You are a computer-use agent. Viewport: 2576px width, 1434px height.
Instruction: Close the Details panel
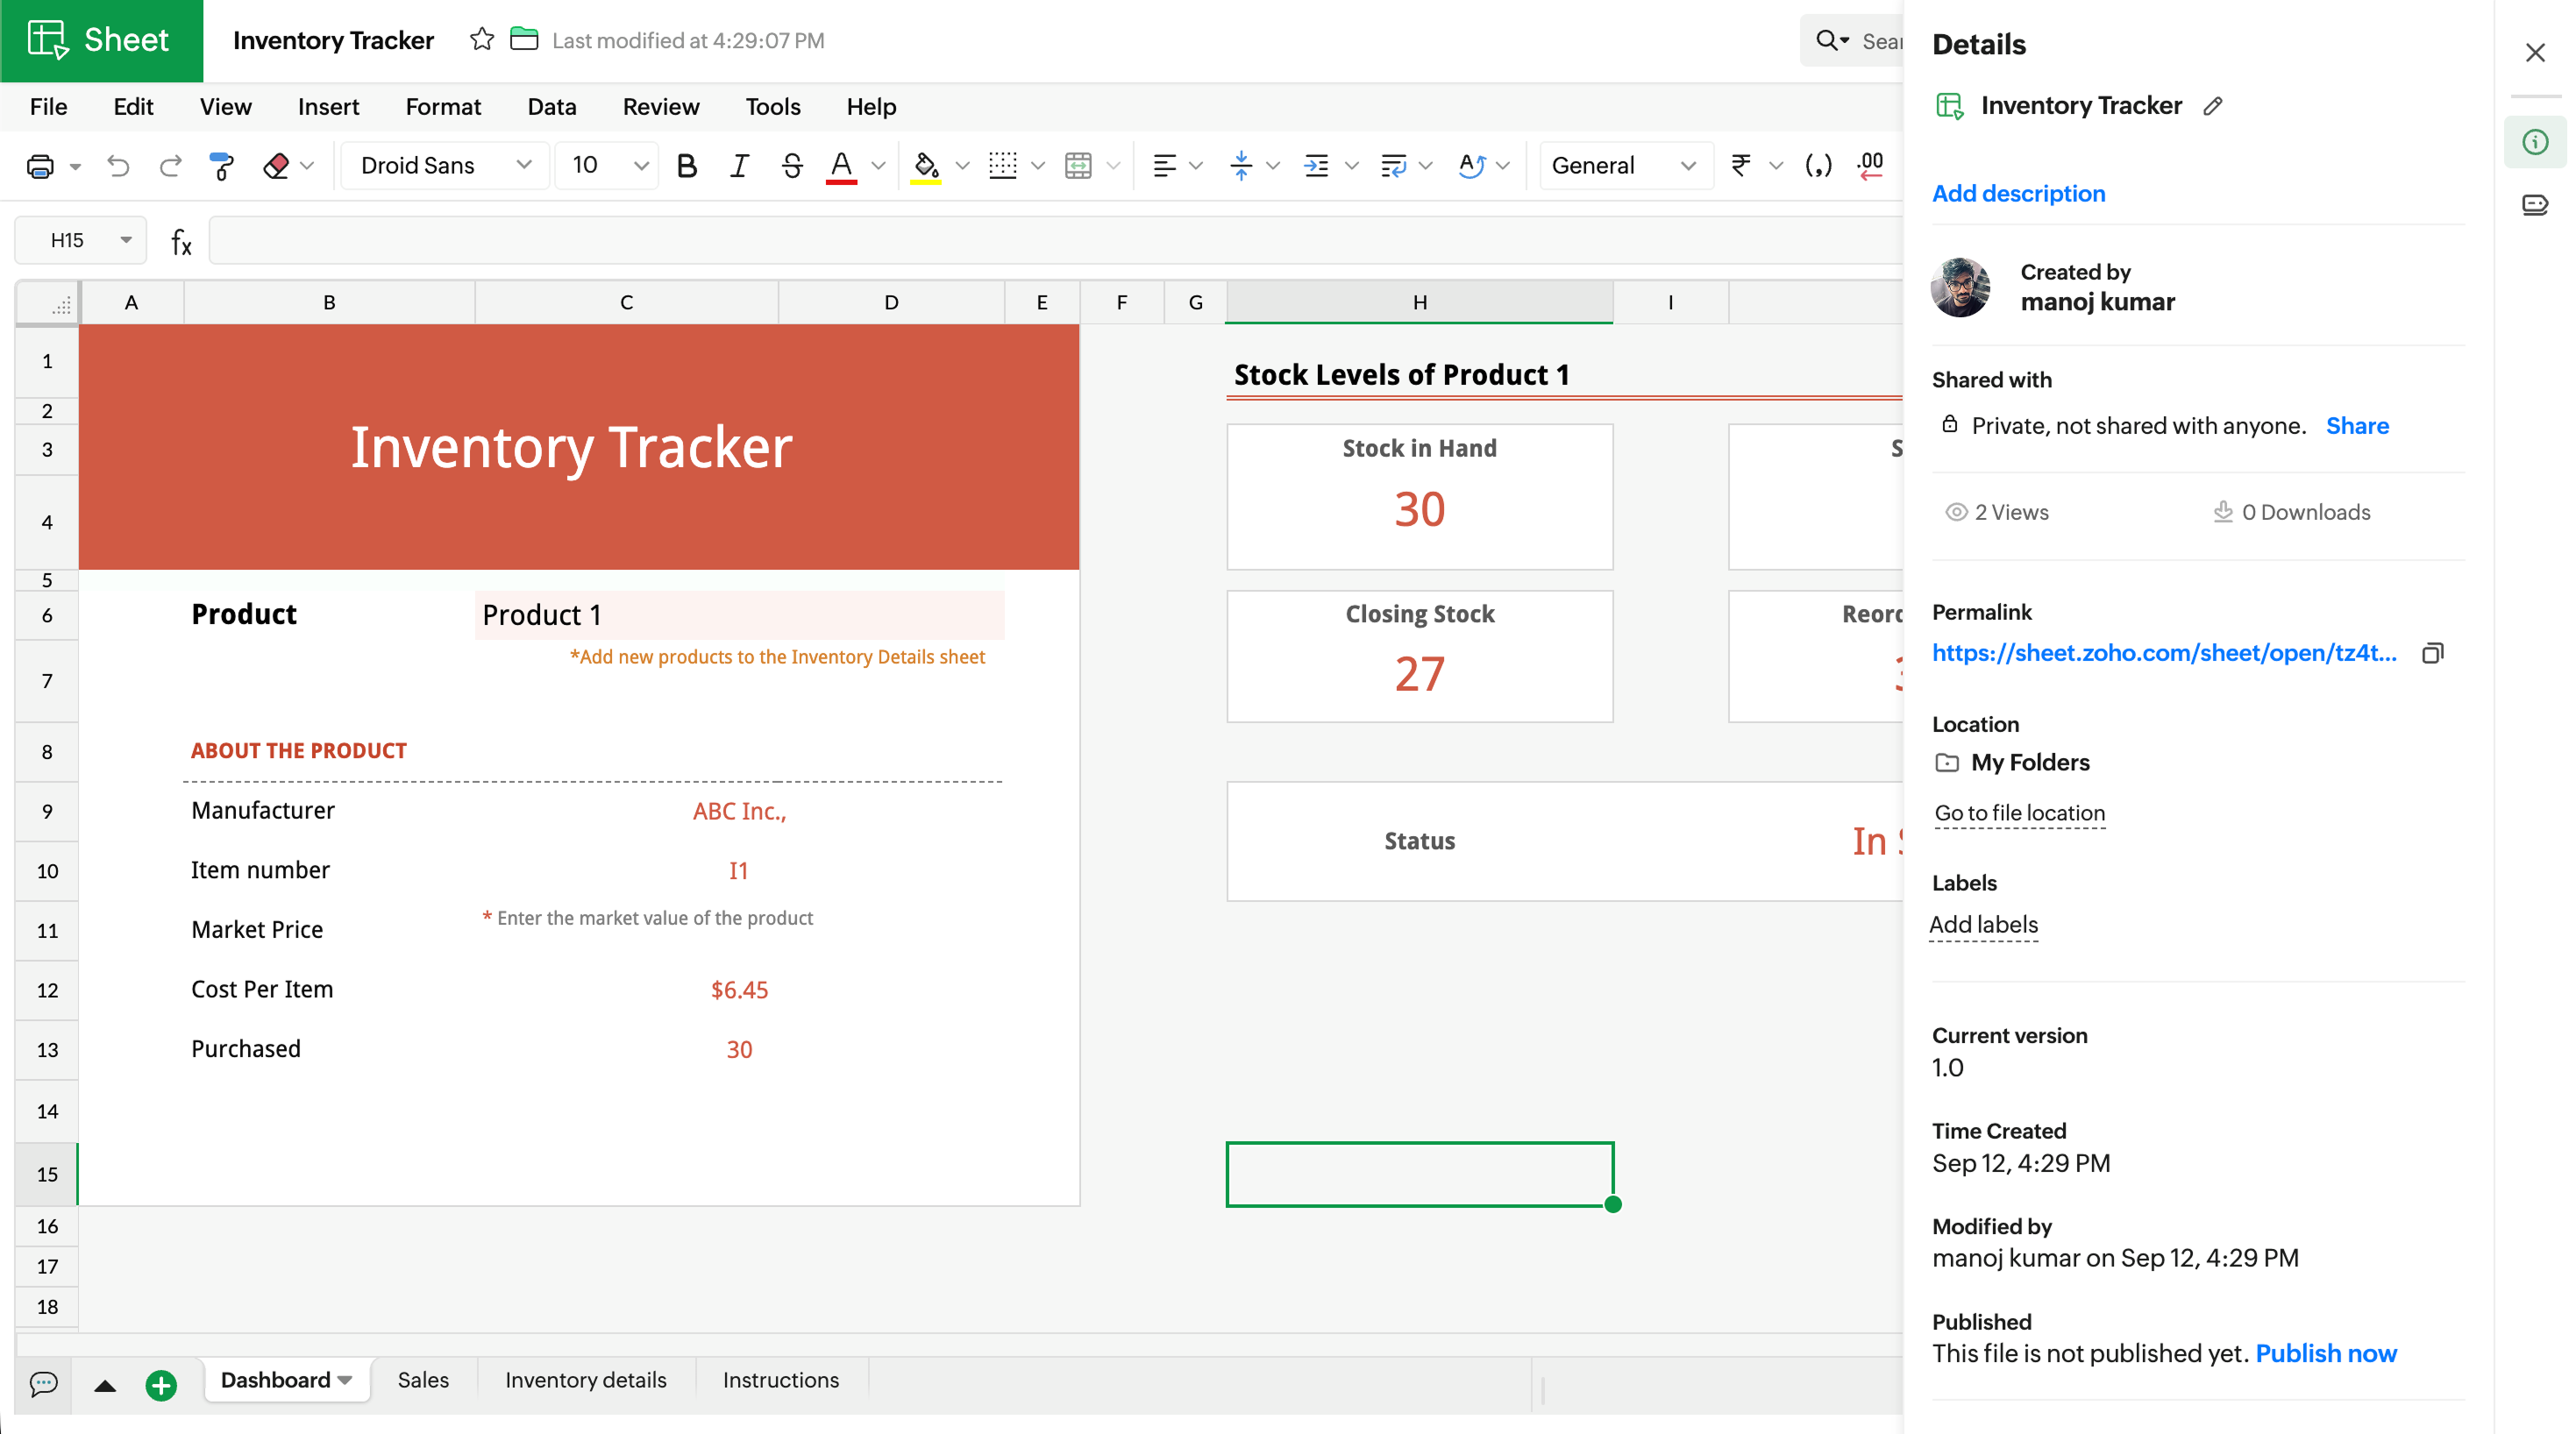(x=2535, y=52)
